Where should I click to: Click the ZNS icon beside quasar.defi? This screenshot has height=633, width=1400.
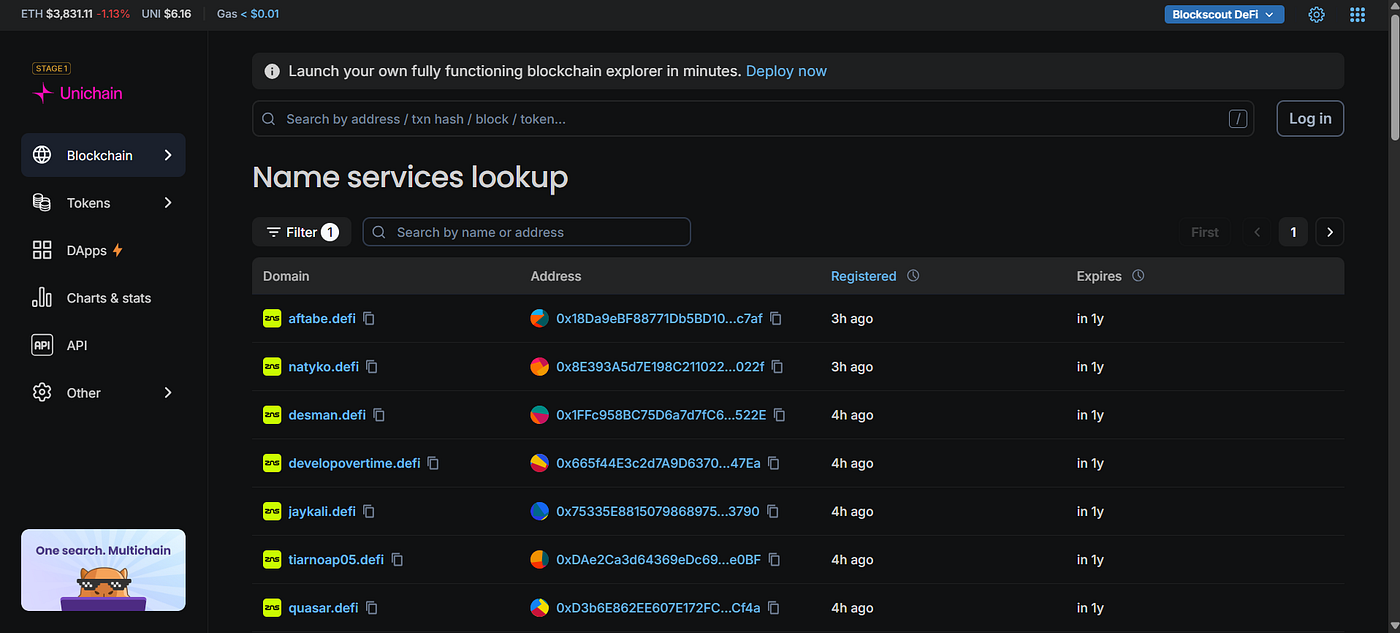point(272,607)
